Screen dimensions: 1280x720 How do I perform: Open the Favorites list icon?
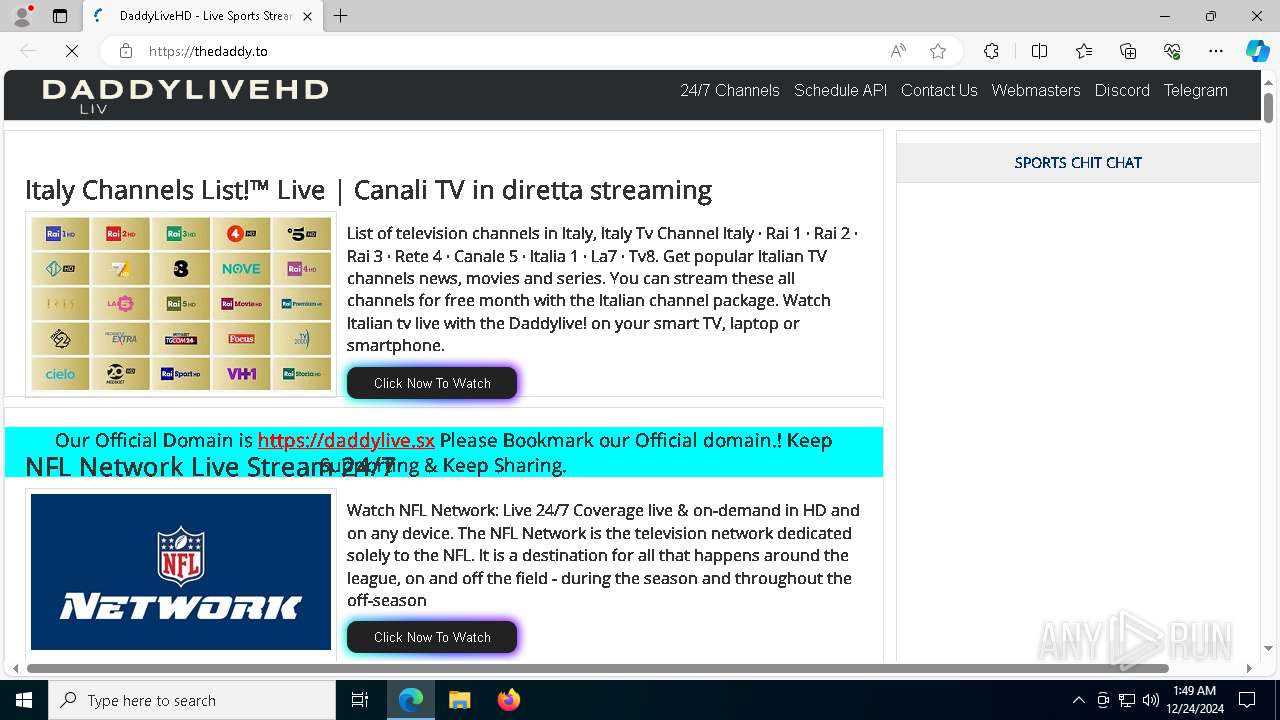(x=1084, y=51)
